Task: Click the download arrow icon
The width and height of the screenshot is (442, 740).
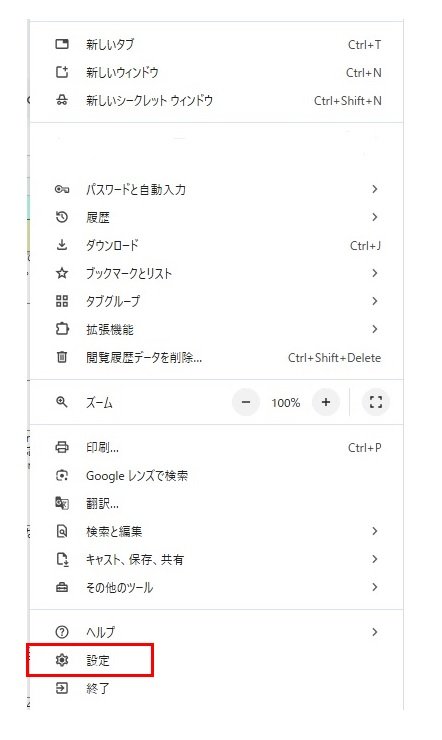Action: [62, 245]
